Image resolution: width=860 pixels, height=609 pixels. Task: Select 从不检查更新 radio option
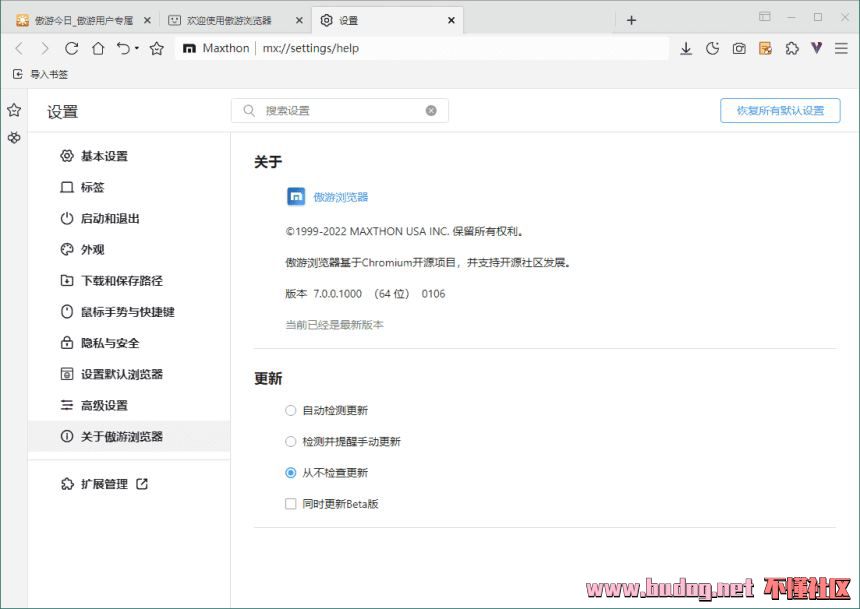click(x=291, y=473)
